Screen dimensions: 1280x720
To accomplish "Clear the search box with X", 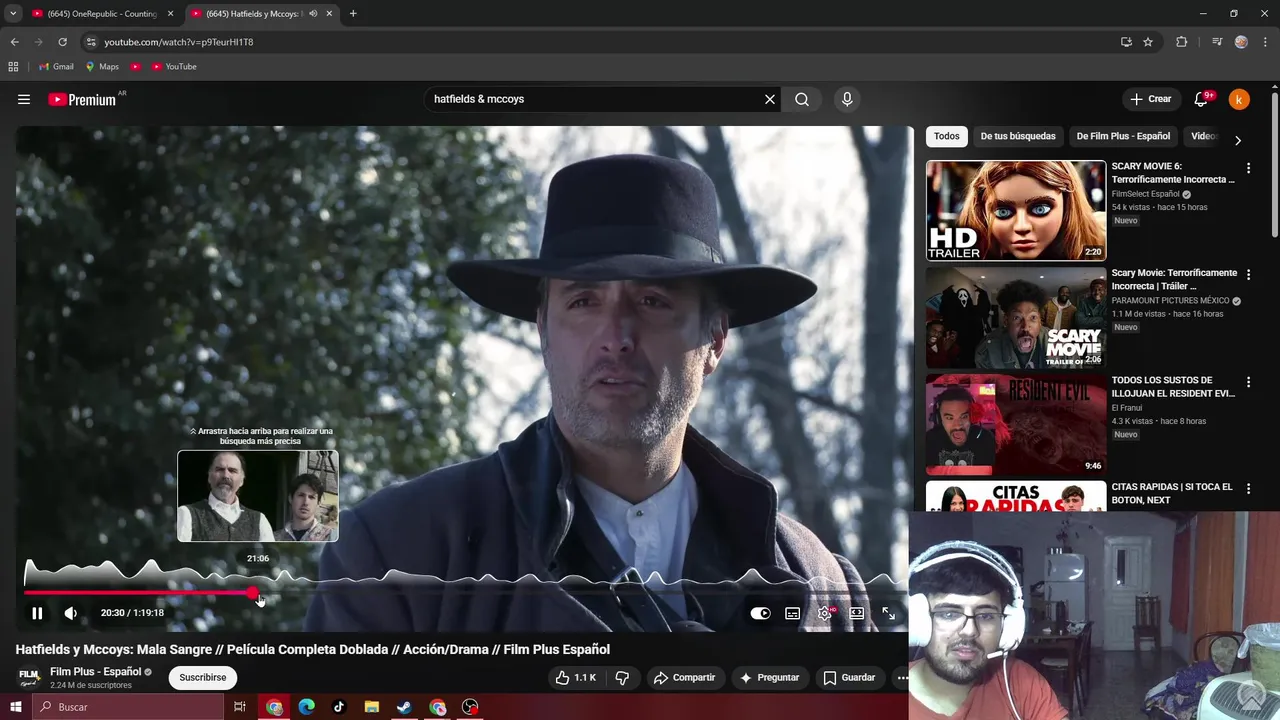I will [770, 99].
